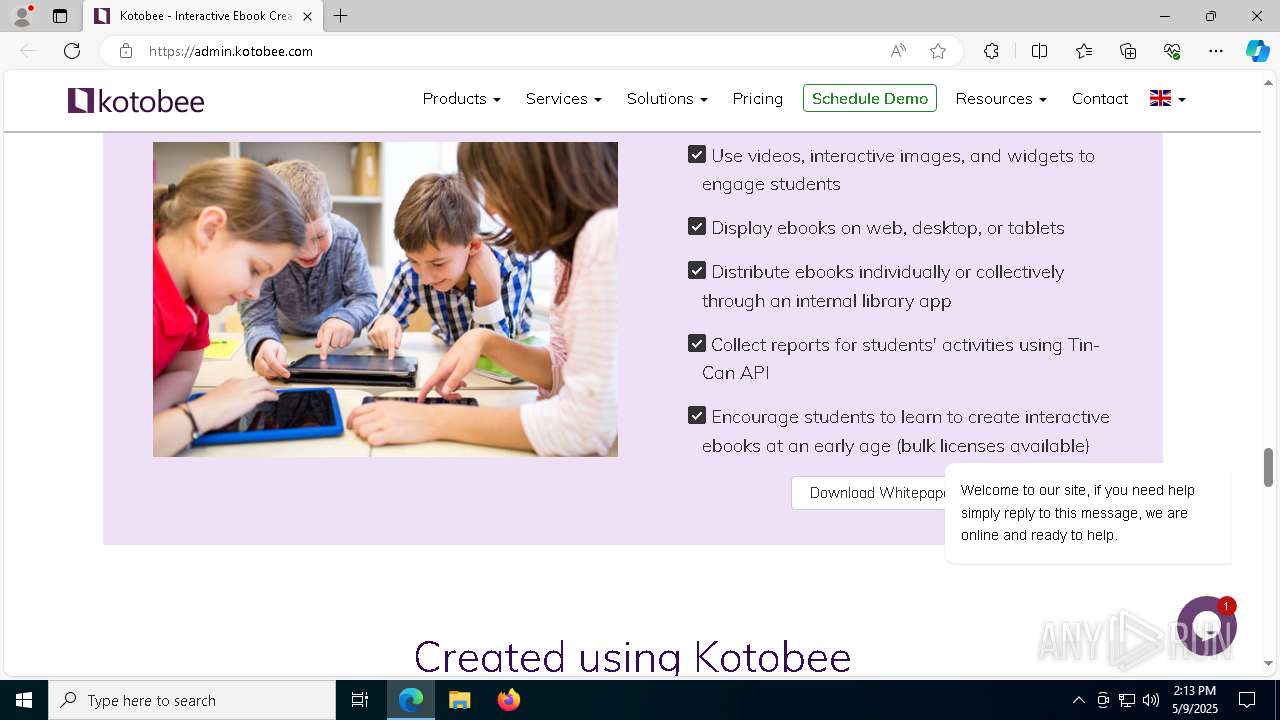Expand the Solutions menu

click(x=667, y=98)
